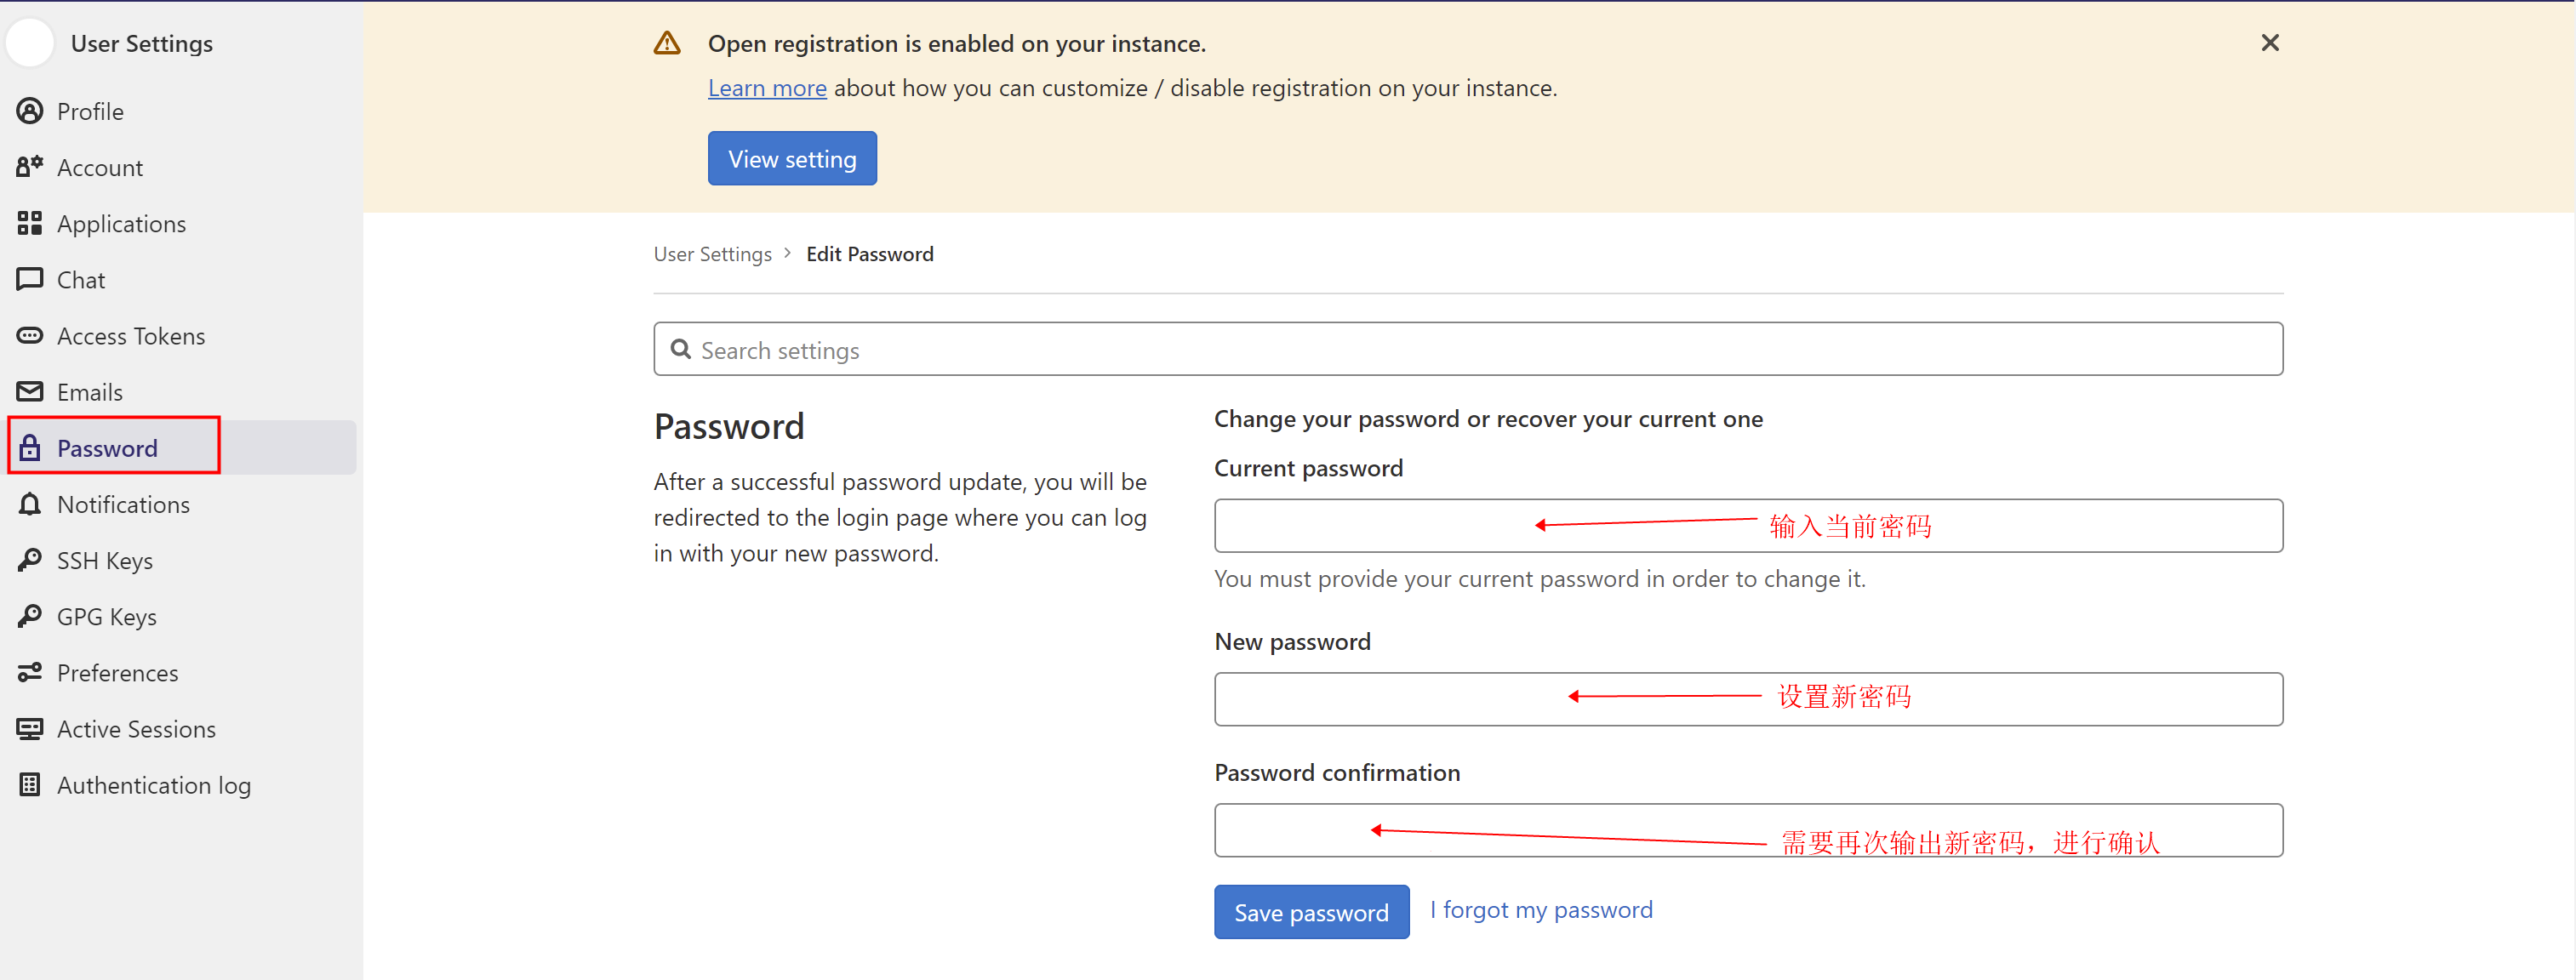Dismiss the open registration warning banner

2269,43
